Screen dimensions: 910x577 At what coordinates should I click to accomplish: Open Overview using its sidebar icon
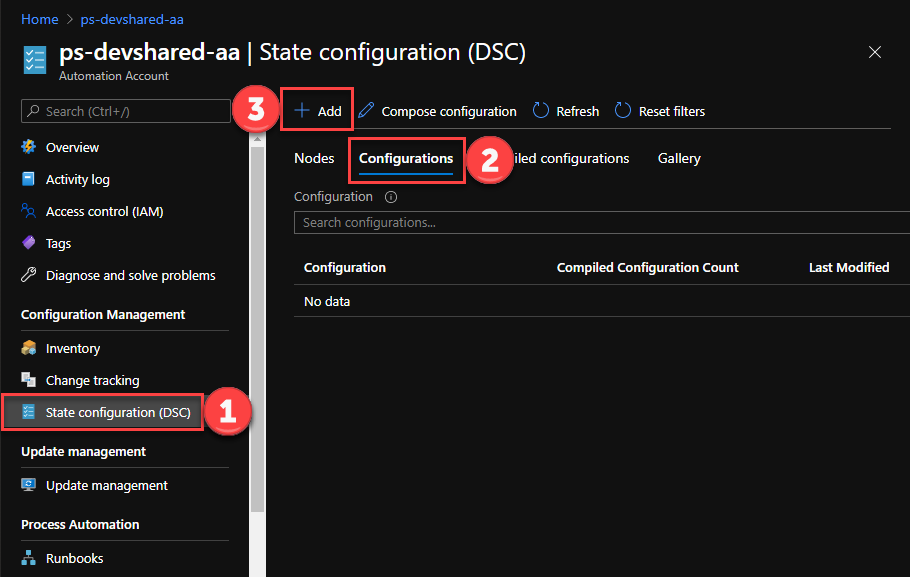pyautogui.click(x=29, y=146)
